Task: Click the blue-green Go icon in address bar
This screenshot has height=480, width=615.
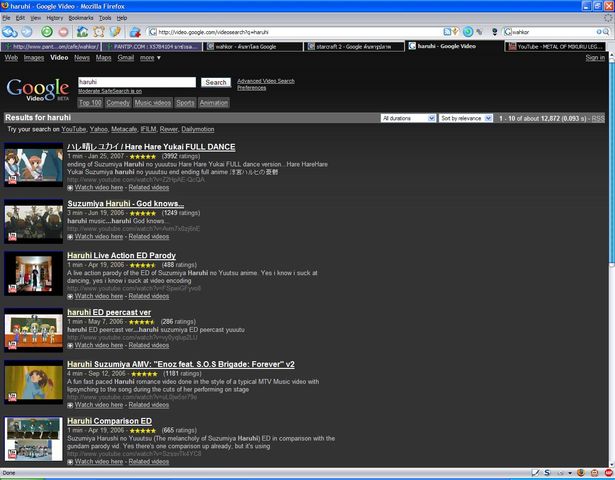Action: (x=468, y=32)
